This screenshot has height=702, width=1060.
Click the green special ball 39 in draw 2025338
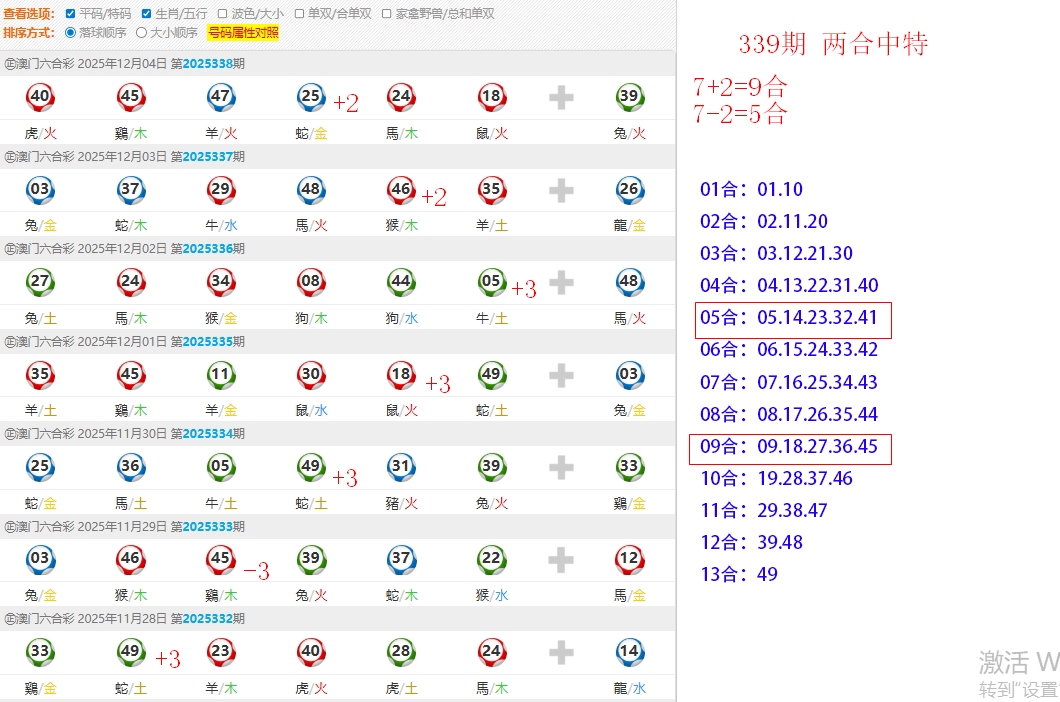(629, 97)
